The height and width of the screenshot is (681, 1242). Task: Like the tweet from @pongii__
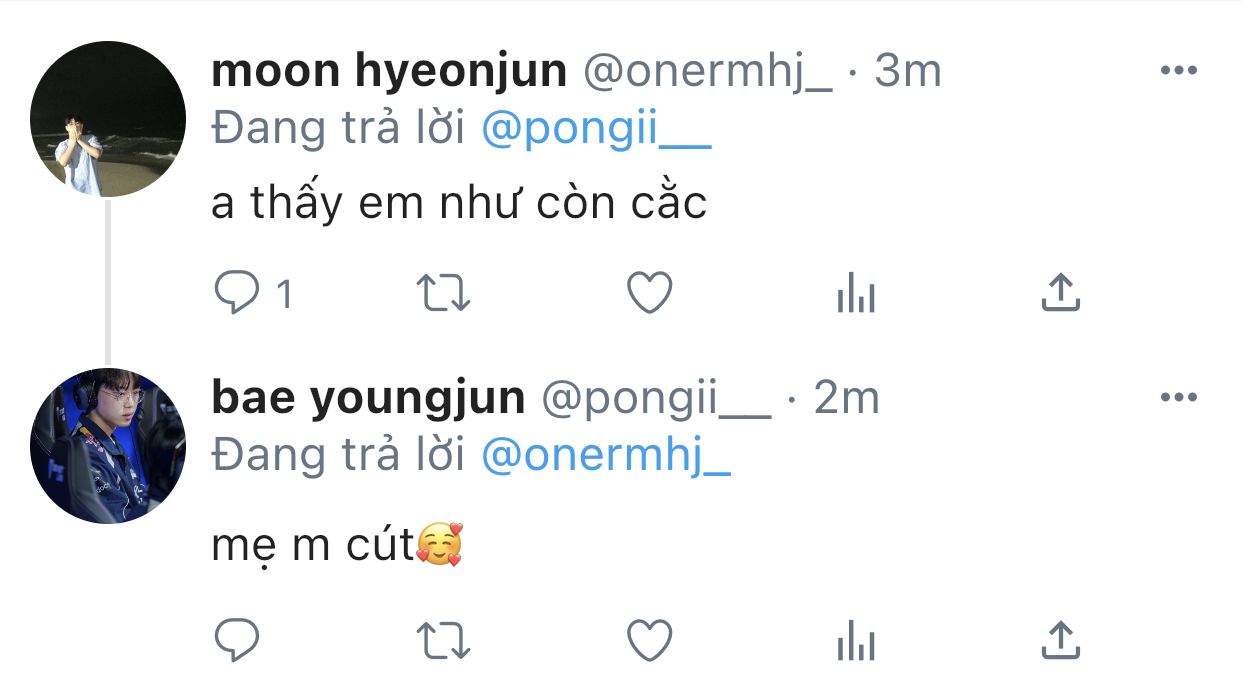pyautogui.click(x=649, y=639)
